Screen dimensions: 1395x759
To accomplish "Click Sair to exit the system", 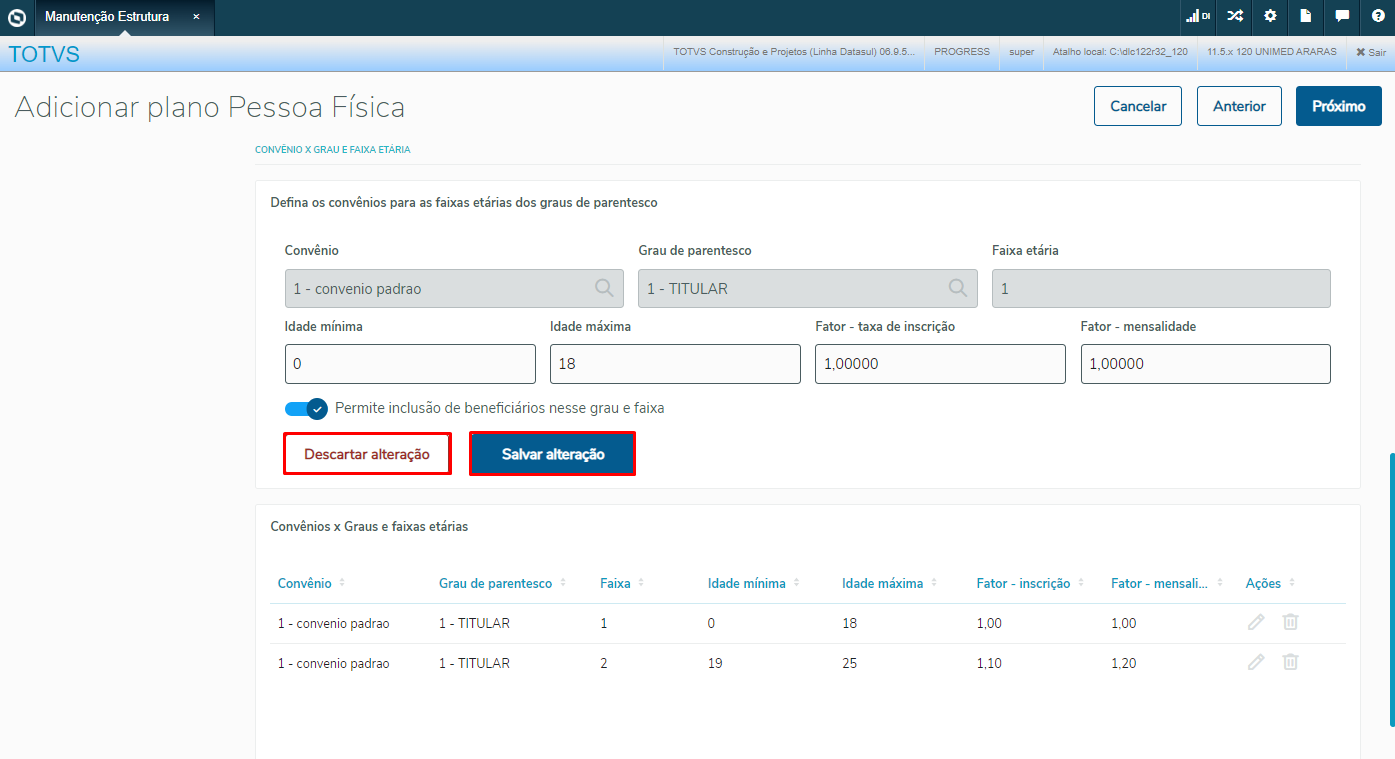I will (x=1370, y=52).
